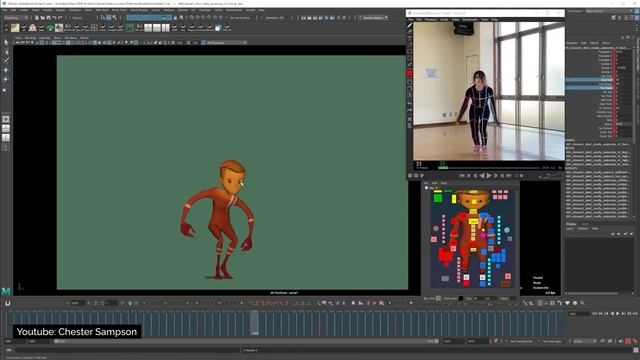Click the current frame marker on Maya timeline
Screen dimensions: 640x360
[254, 322]
